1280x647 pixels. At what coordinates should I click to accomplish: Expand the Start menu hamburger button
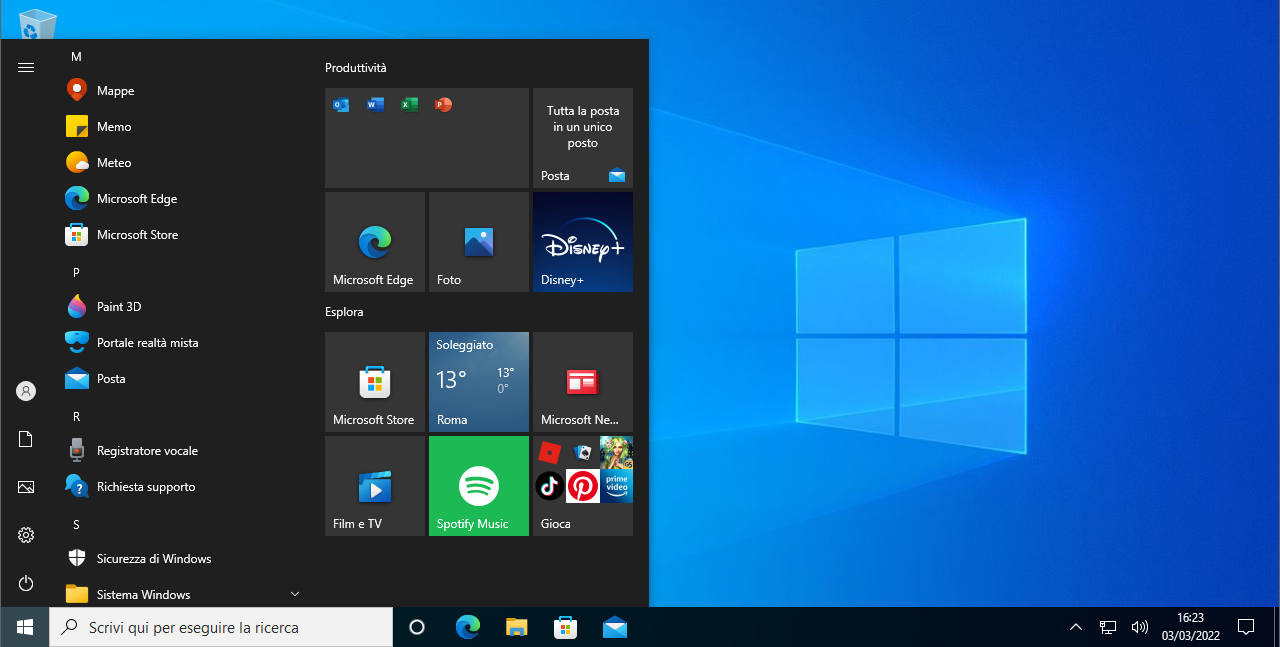pos(26,68)
